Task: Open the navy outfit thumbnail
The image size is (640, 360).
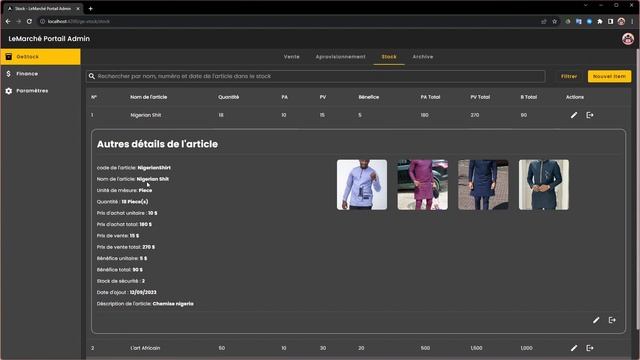Action: 483,184
